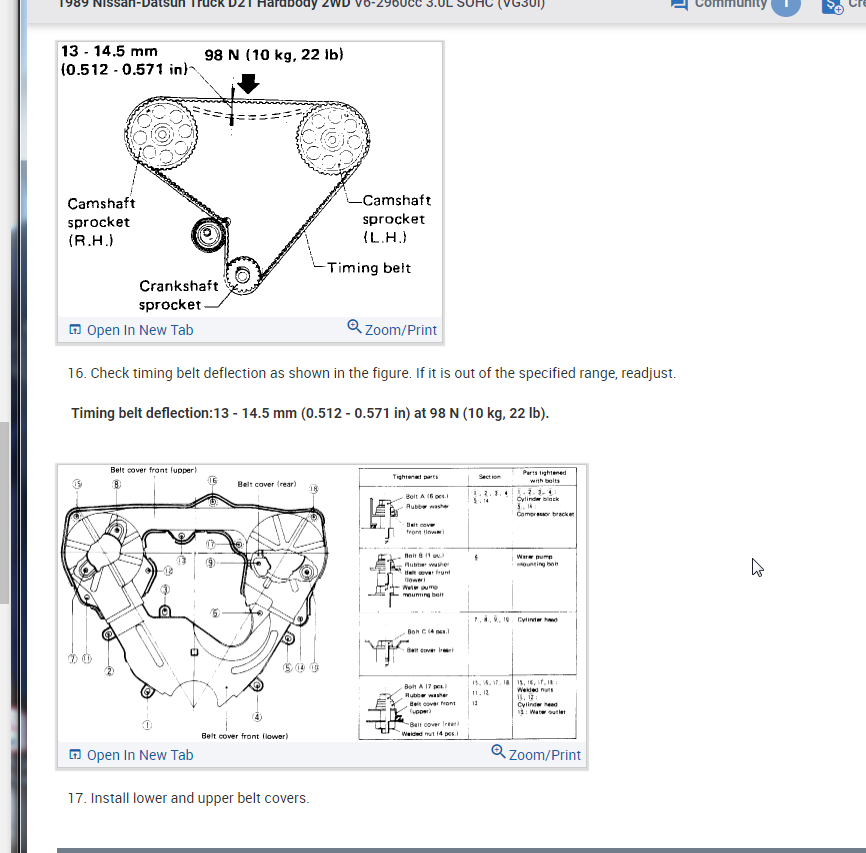Click the 1989 Nissan-Datsun Truck vehicle title
Viewport: 866px width, 853px height.
click(301, 4)
